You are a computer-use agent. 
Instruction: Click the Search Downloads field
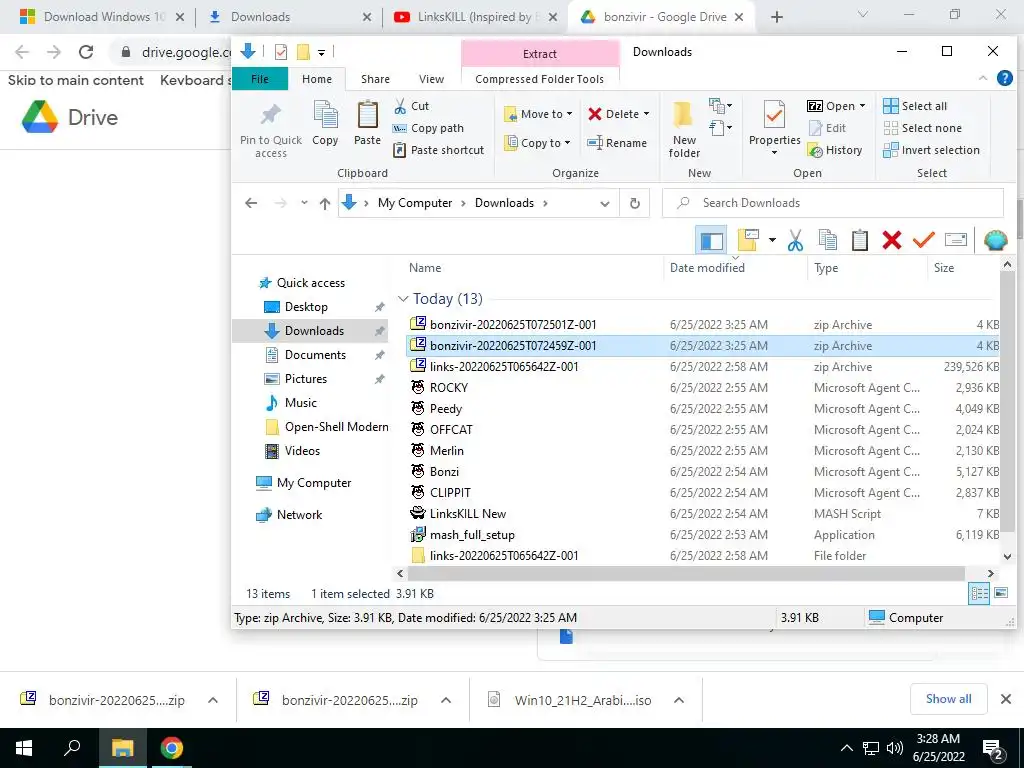tap(833, 203)
